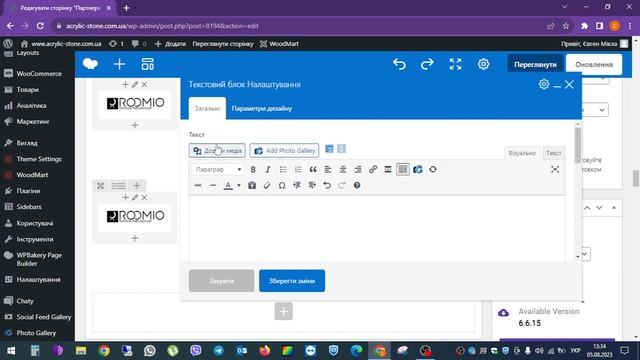Image resolution: width=640 pixels, height=360 pixels.
Task: Open the Параметри дизайну tab
Action: pos(262,109)
